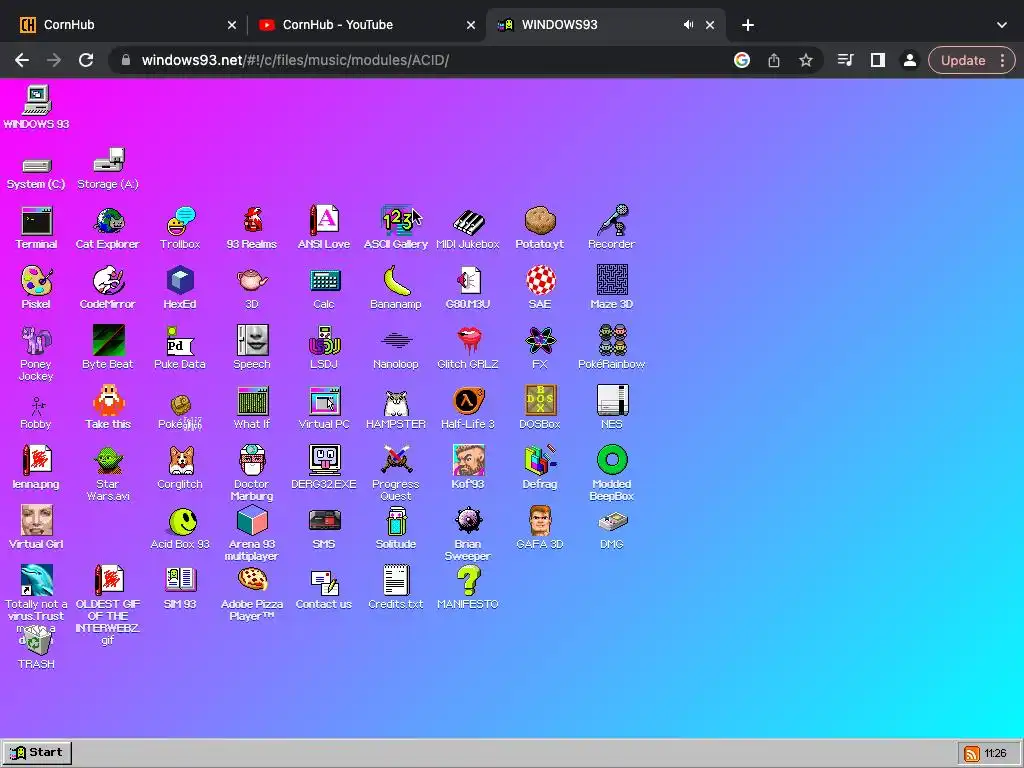
Task: Click the Update button
Action: (x=963, y=60)
